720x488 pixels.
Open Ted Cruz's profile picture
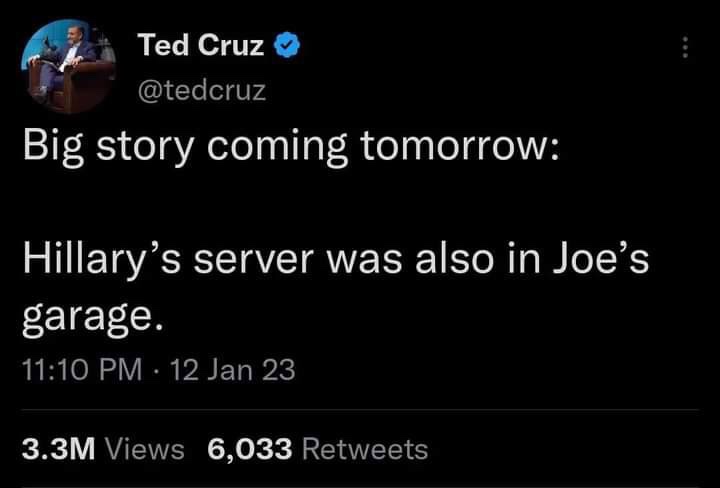66,67
